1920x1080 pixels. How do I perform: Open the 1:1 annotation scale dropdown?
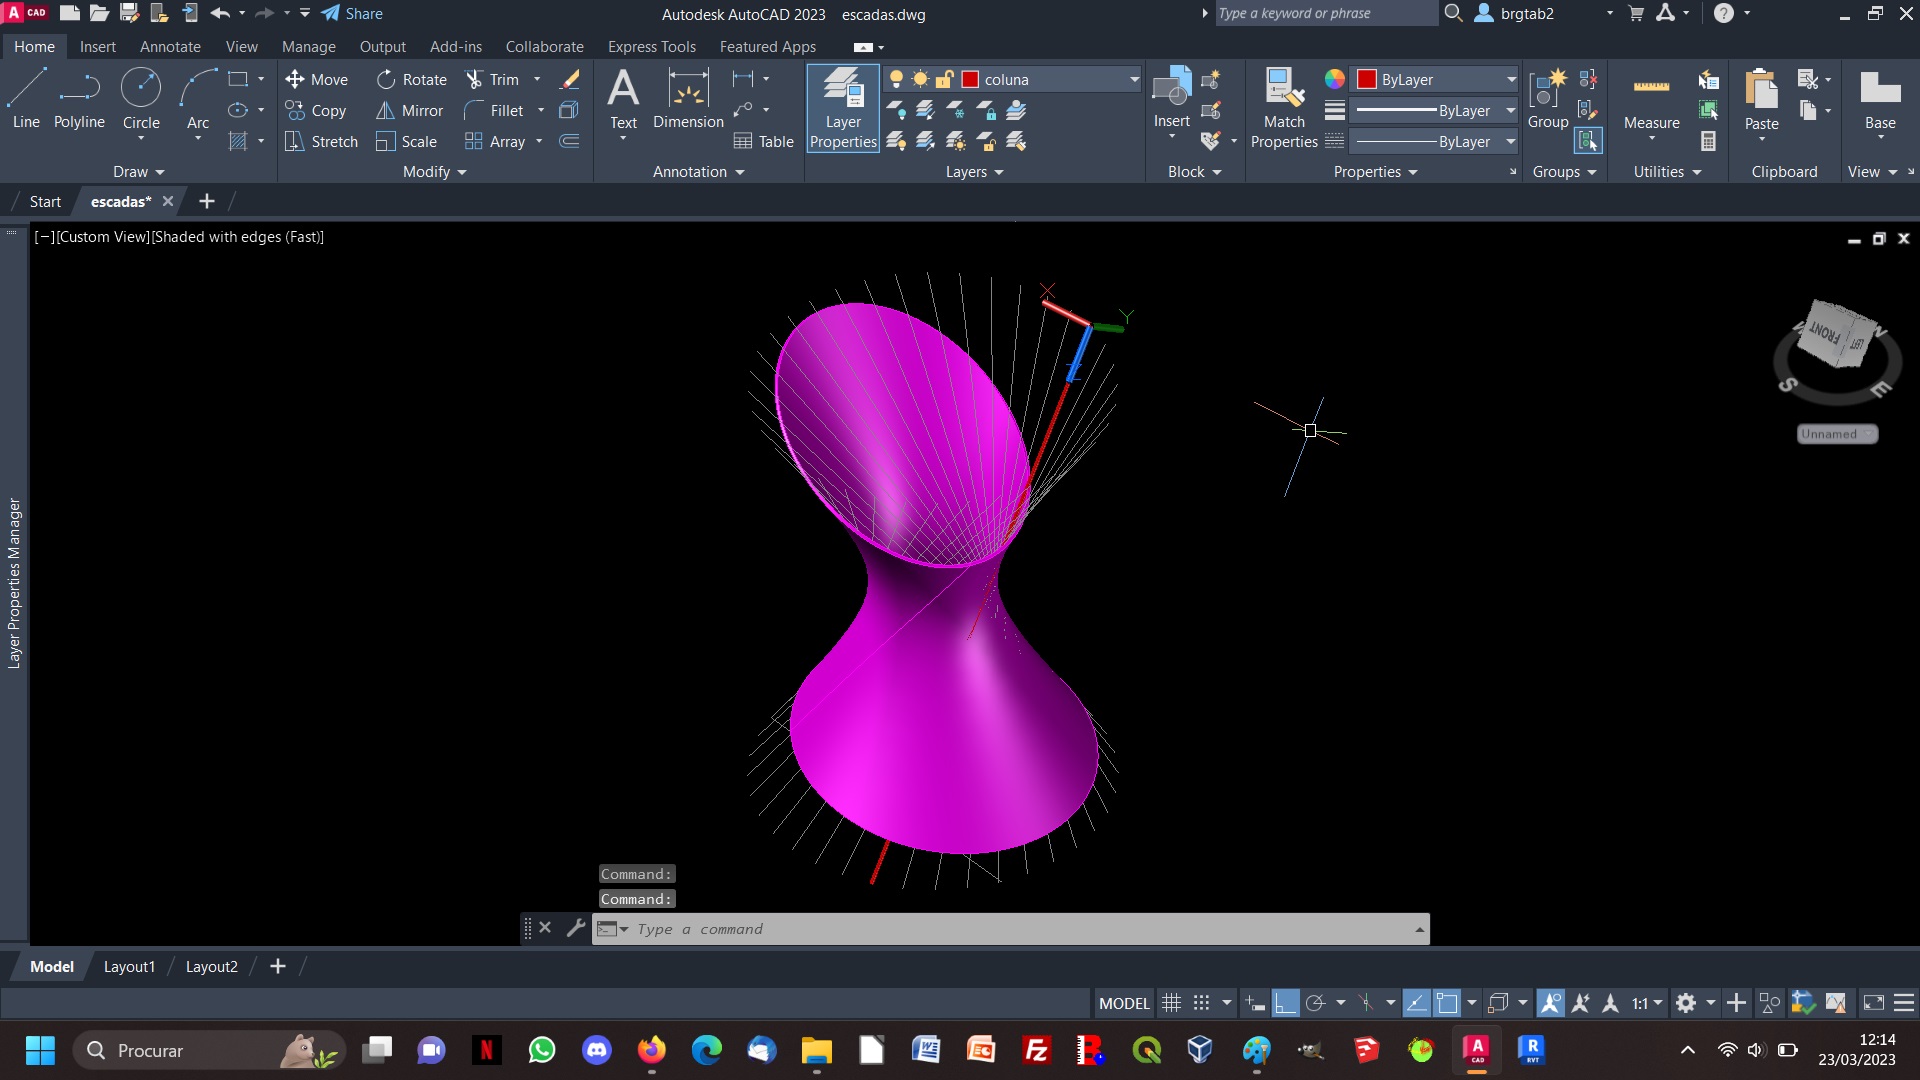(x=1647, y=1003)
